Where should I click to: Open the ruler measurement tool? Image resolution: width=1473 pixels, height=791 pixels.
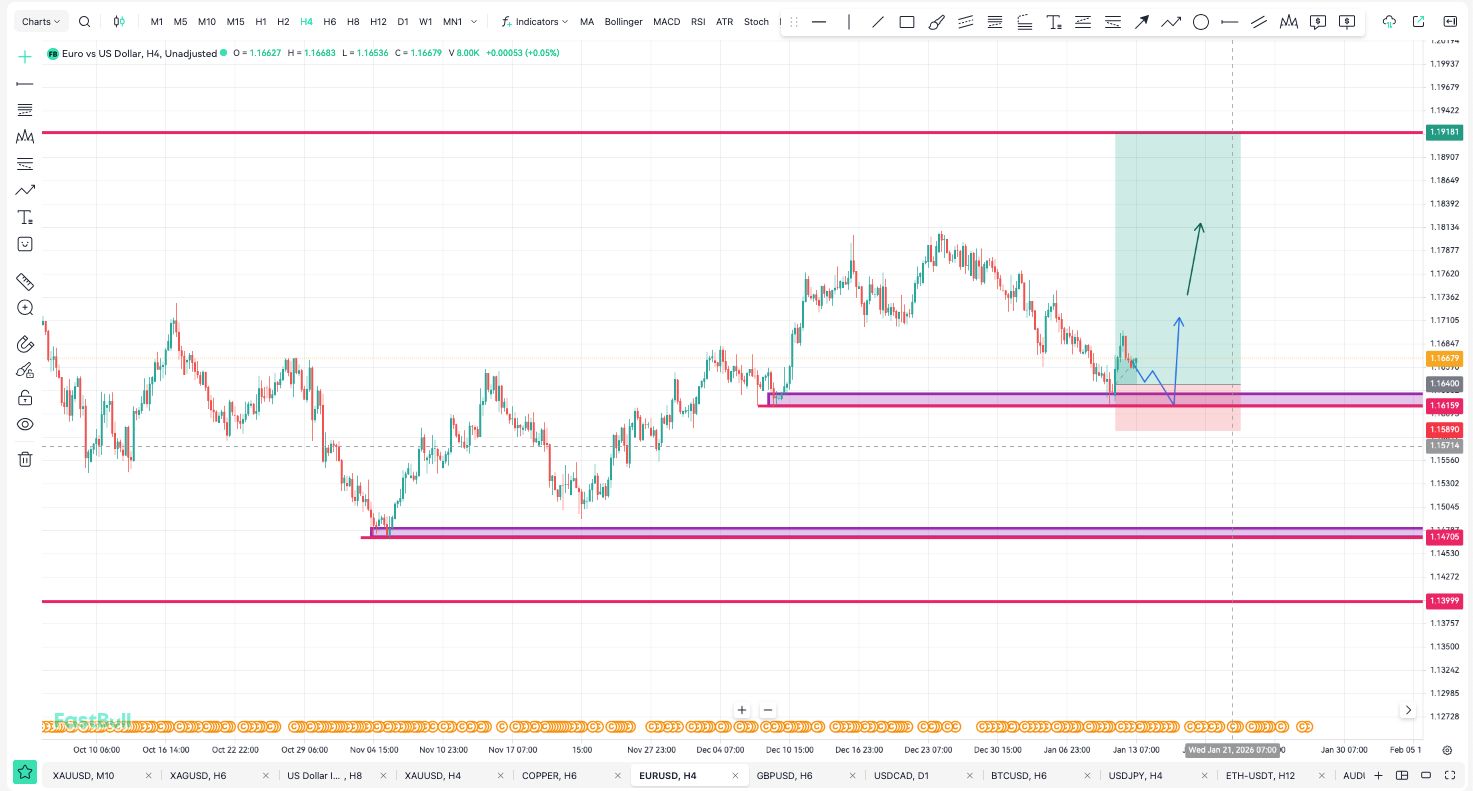[25, 282]
